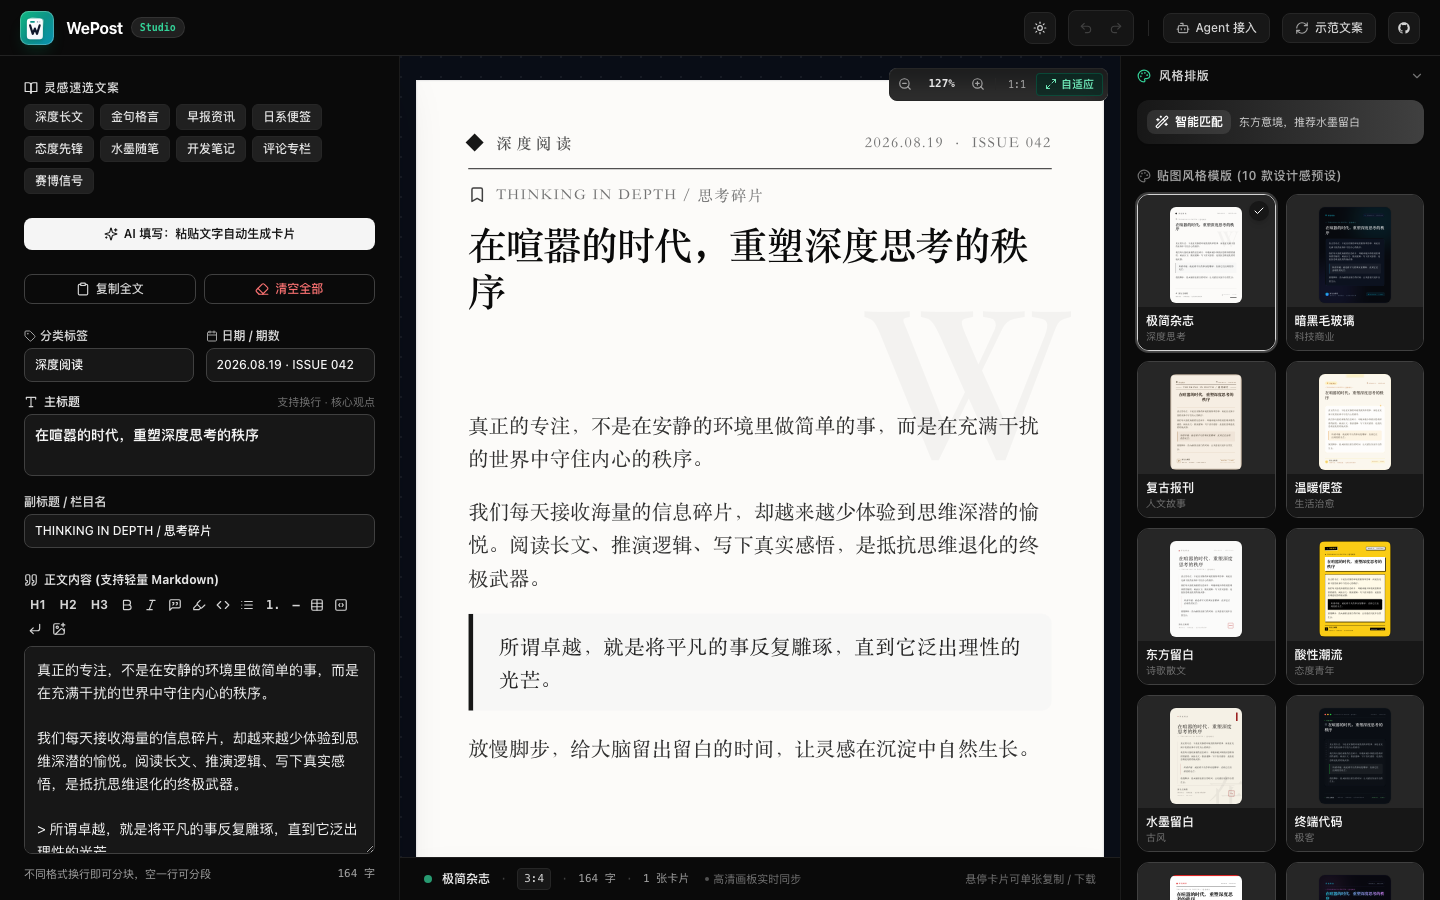Open Agent 接入 dialog
The height and width of the screenshot is (900, 1440).
pyautogui.click(x=1216, y=28)
